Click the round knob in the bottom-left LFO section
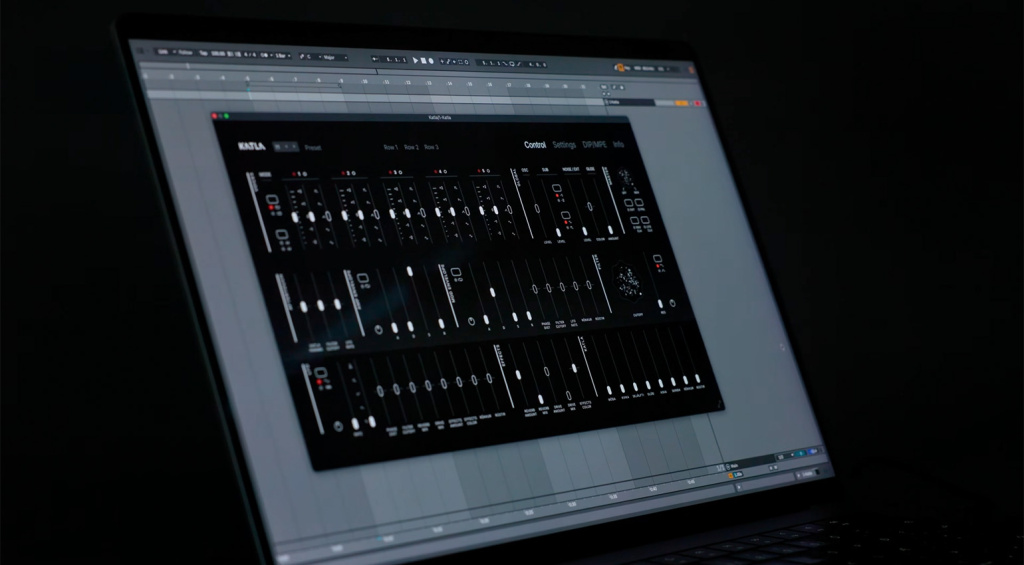This screenshot has height=565, width=1024. tap(338, 427)
